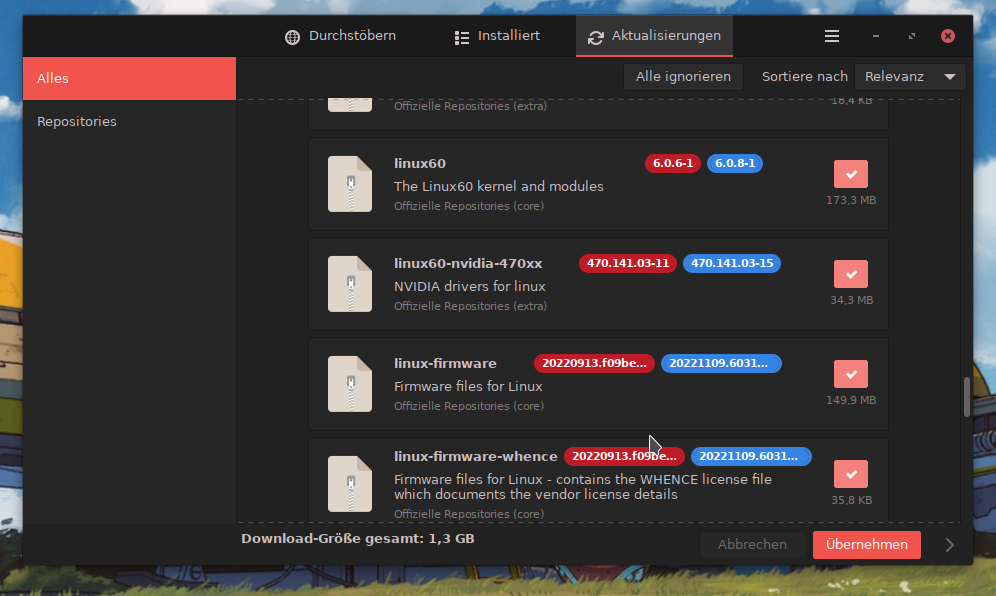Click the linux60 package name

(x=420, y=163)
